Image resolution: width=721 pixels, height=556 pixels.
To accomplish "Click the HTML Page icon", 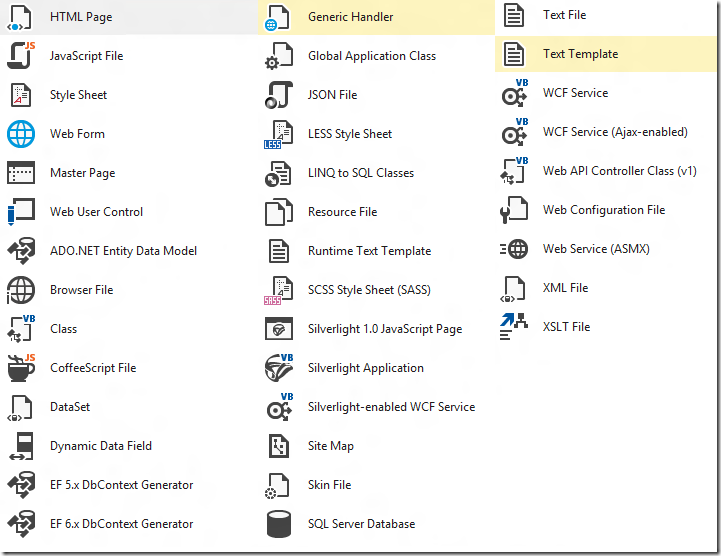I will tap(20, 17).
